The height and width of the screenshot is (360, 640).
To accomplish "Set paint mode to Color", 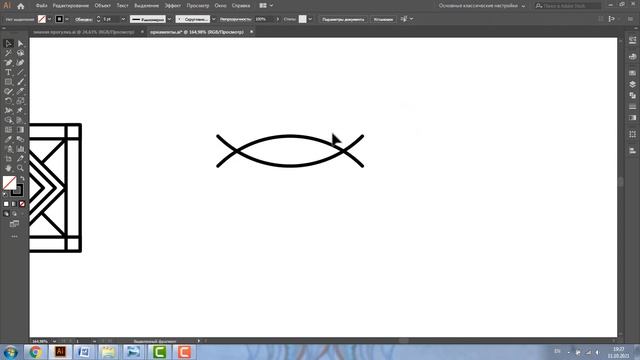I will pyautogui.click(x=6, y=204).
